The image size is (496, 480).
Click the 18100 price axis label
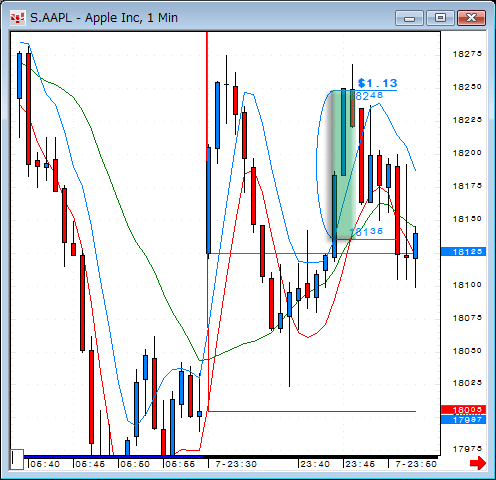click(x=467, y=285)
